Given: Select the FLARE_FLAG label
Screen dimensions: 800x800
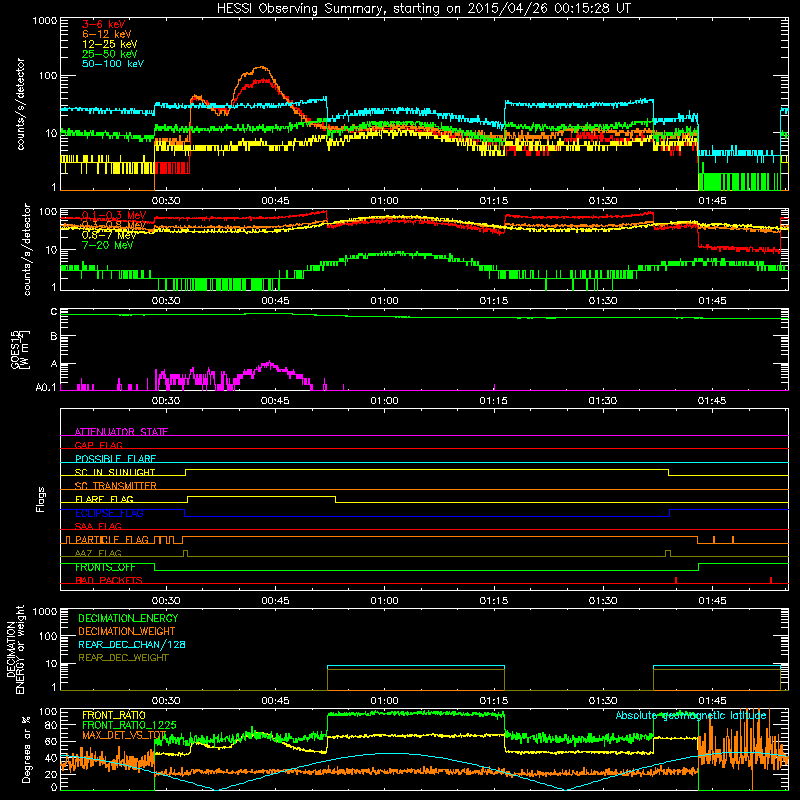Looking at the screenshot, I should point(104,499).
